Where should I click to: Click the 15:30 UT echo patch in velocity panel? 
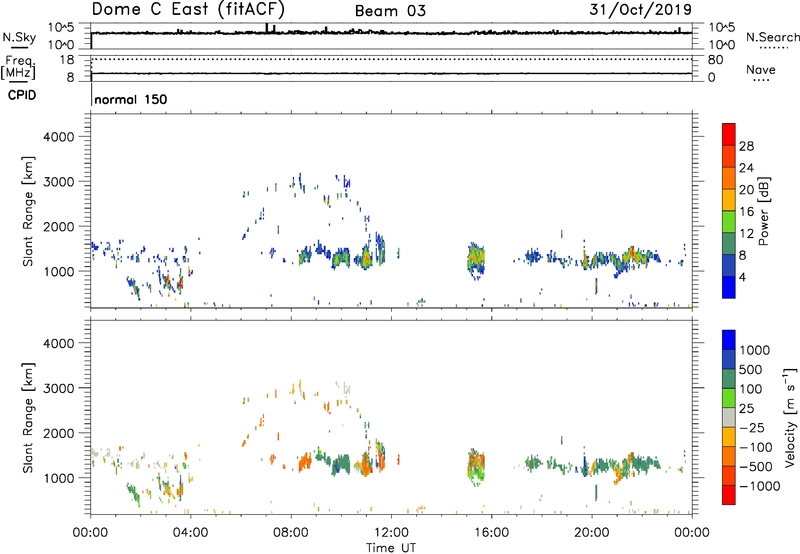[476, 467]
